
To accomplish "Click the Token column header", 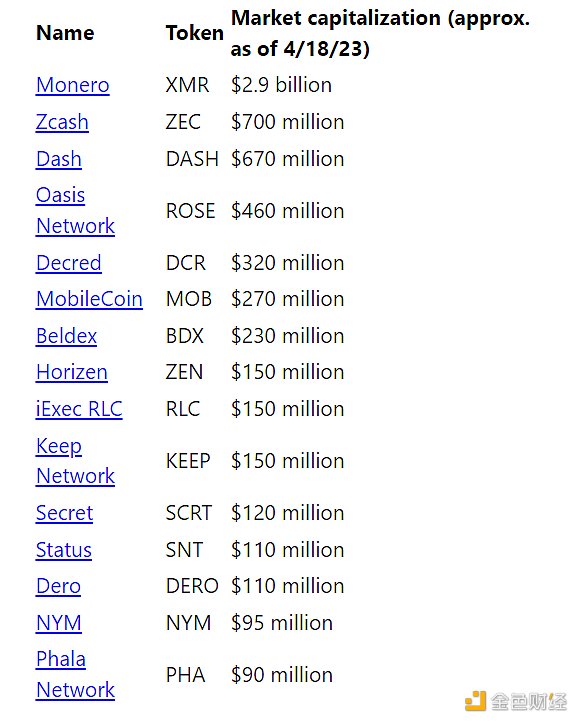I will click(195, 33).
